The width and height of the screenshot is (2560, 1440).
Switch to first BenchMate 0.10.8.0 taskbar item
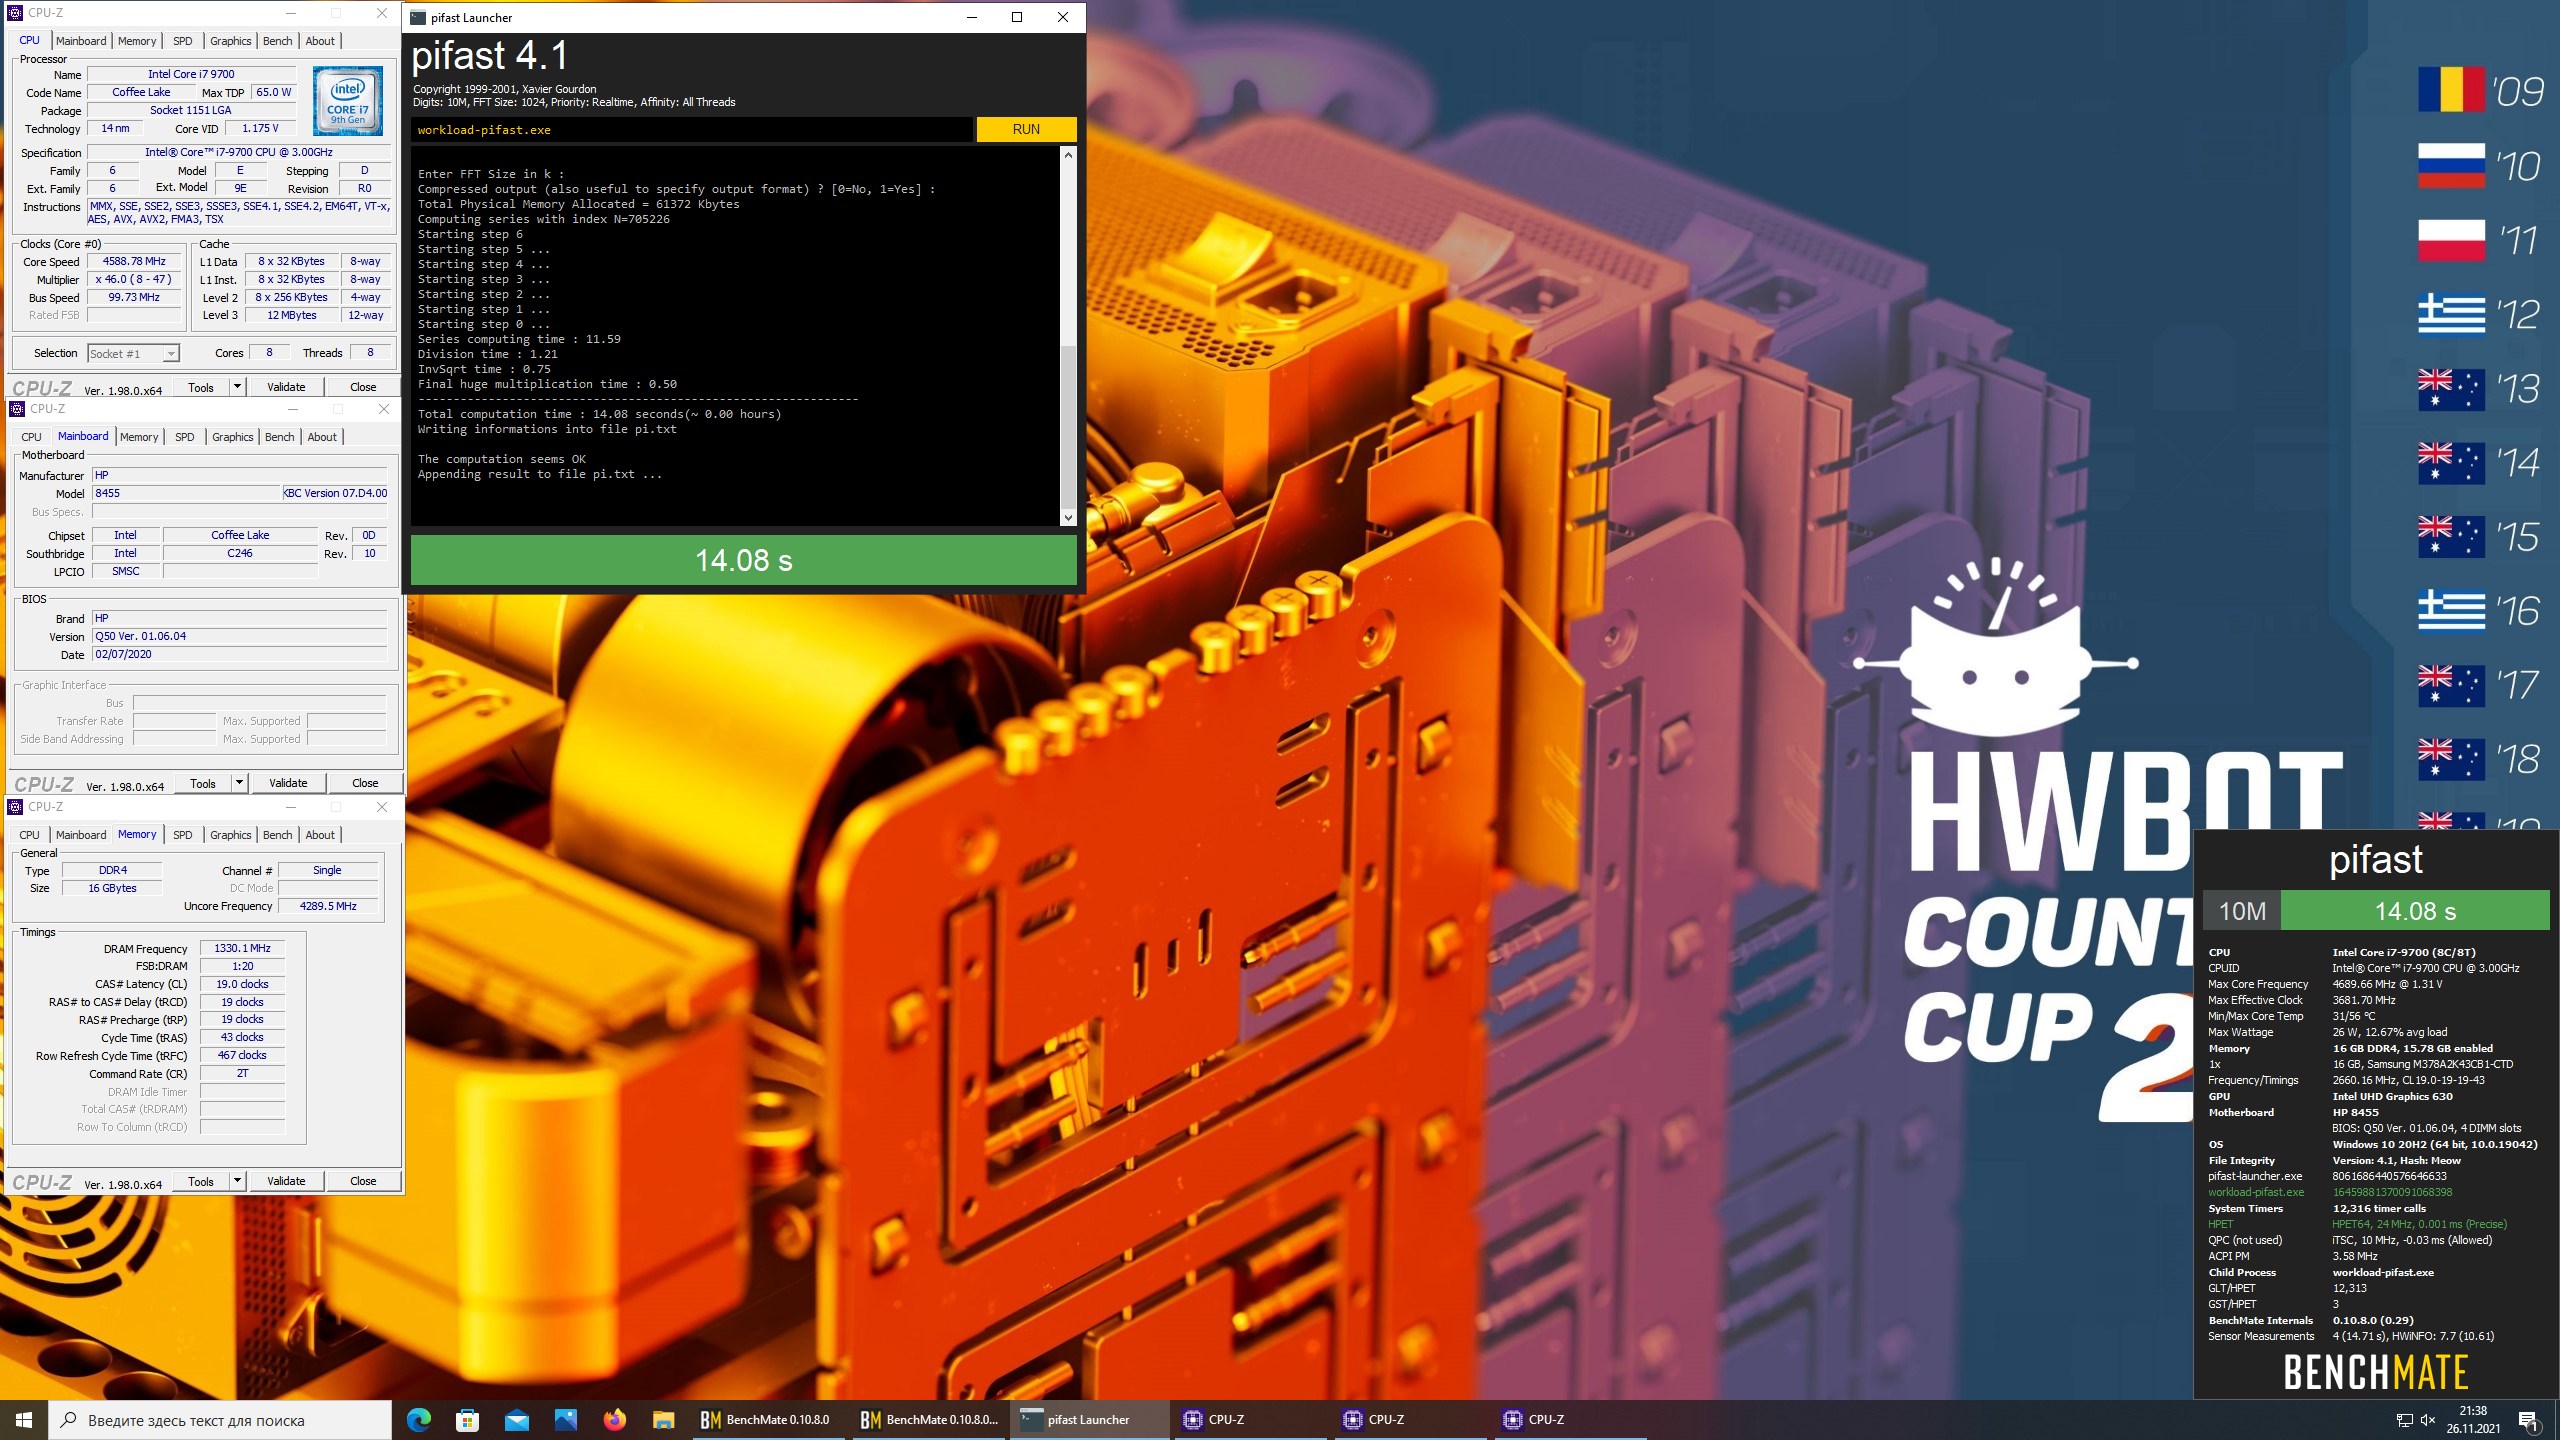pyautogui.click(x=768, y=1419)
